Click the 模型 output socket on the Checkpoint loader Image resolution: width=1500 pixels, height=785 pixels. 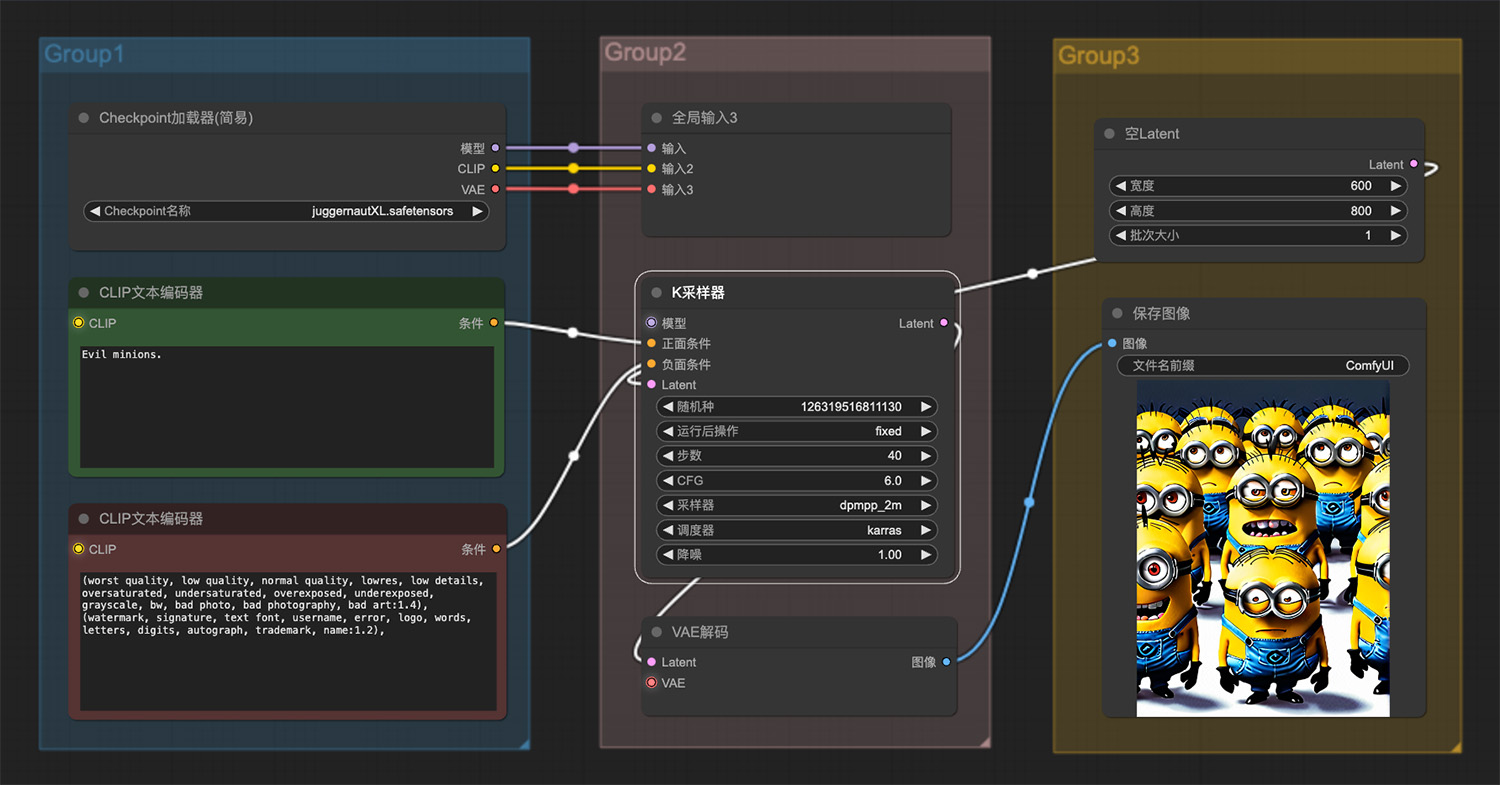tap(495, 148)
